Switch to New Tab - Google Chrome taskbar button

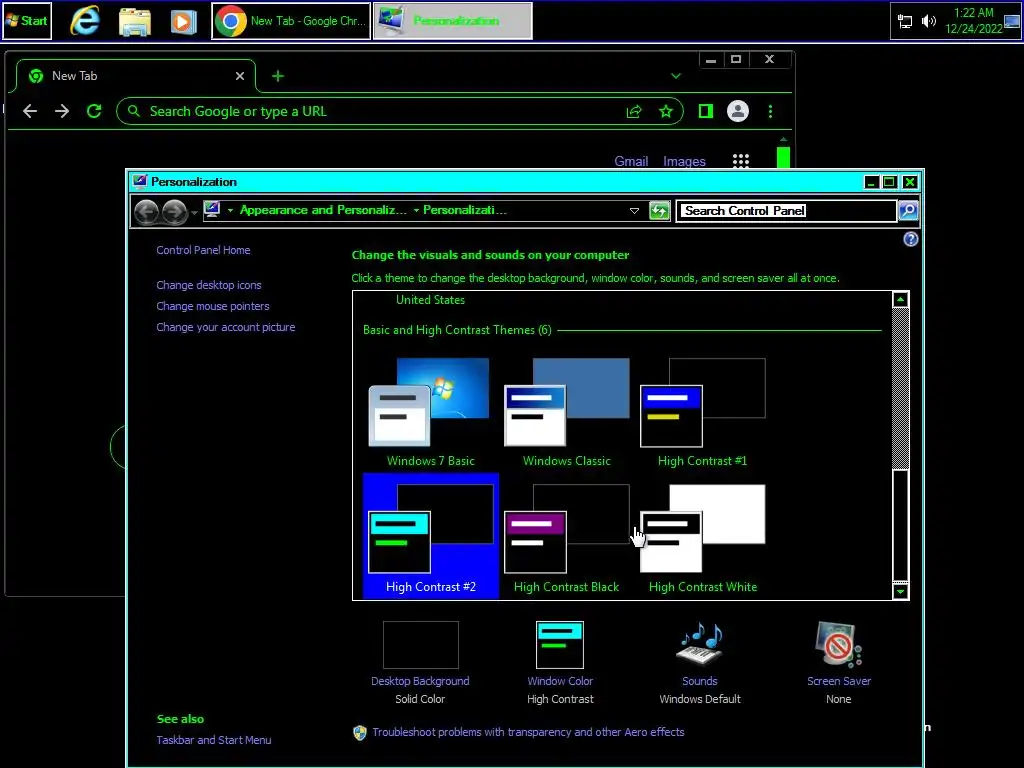[291, 21]
